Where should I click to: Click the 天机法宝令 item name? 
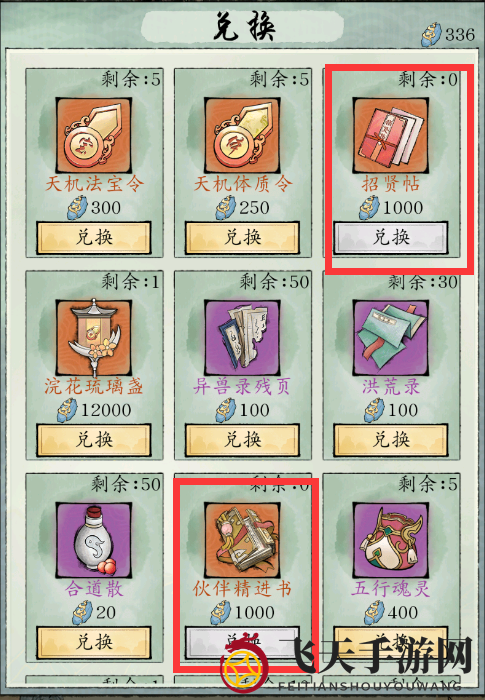tap(94, 183)
